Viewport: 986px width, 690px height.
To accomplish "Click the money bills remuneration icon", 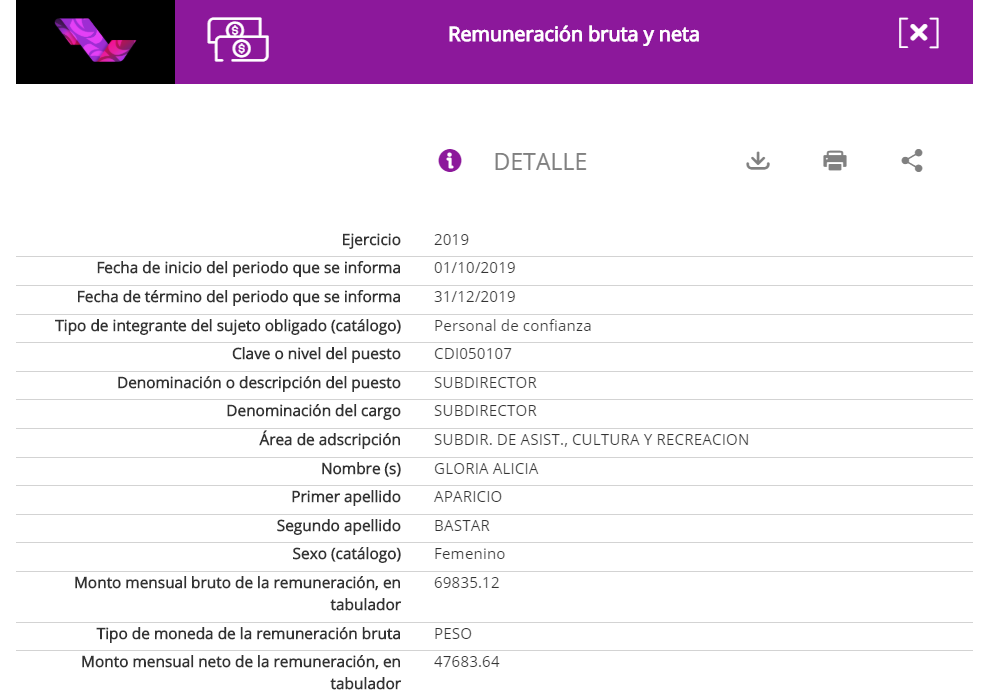I will point(238,40).
